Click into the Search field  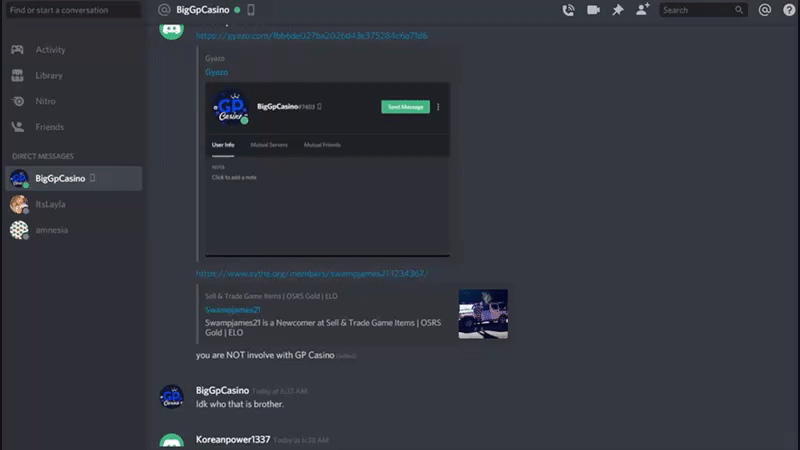tap(703, 10)
